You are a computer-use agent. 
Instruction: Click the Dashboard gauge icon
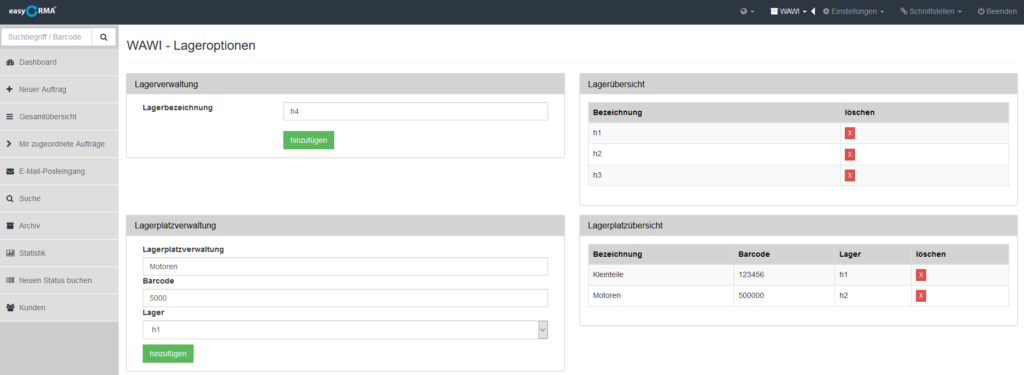(10, 62)
